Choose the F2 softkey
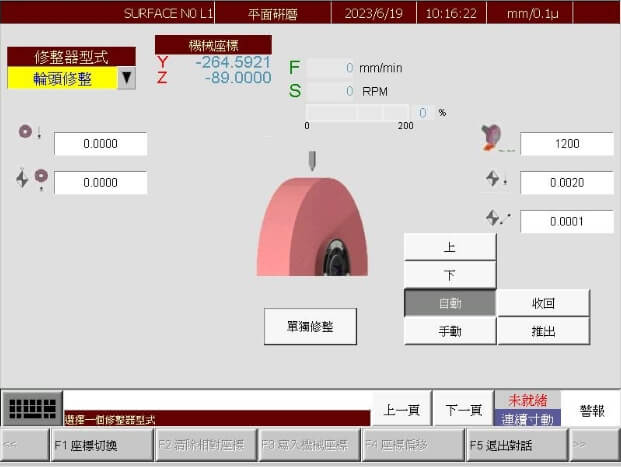Viewport: 621px width, 467px height. pos(206,445)
